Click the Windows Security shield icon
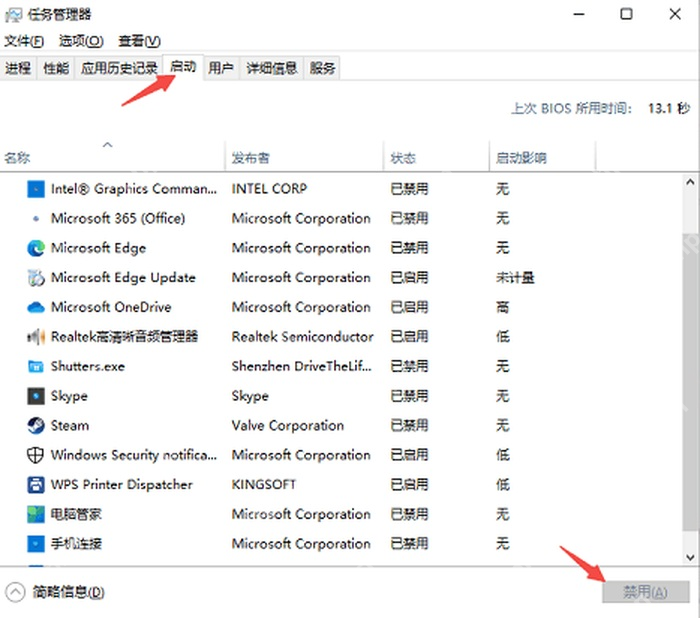This screenshot has height=618, width=700. (36, 455)
